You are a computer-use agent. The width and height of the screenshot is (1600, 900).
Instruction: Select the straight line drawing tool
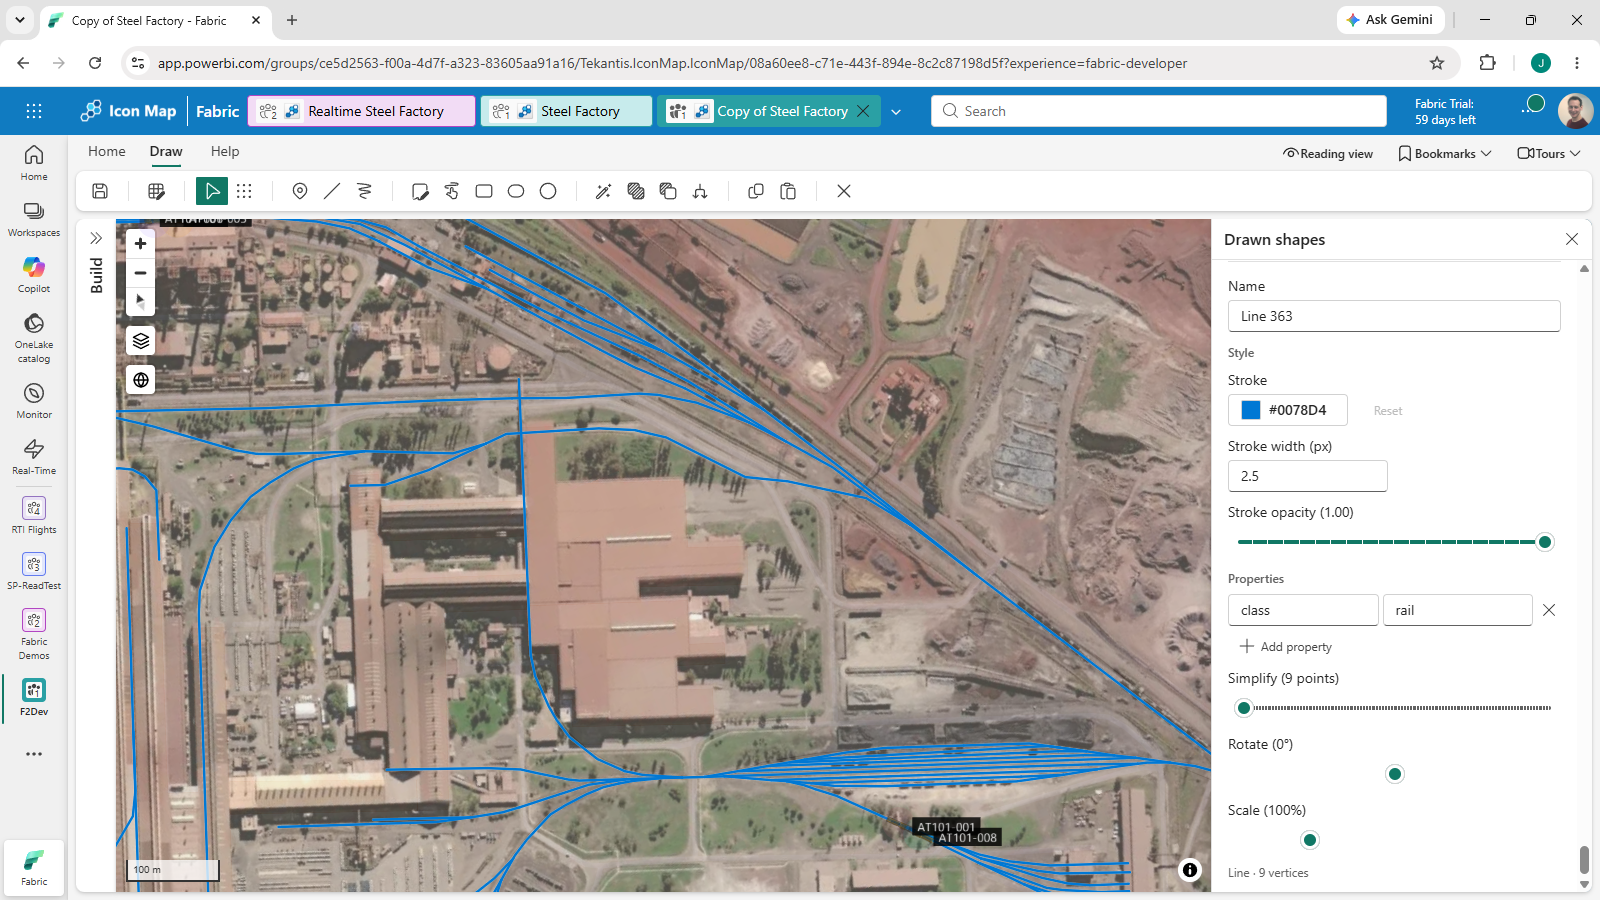pyautogui.click(x=332, y=191)
